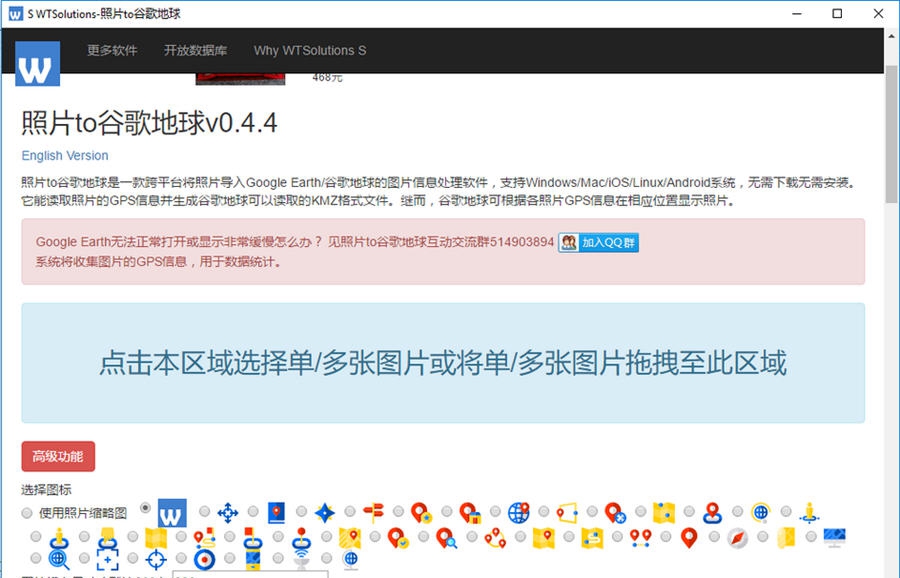Select the four-directional move arrows icon
900x578 pixels.
click(x=227, y=512)
